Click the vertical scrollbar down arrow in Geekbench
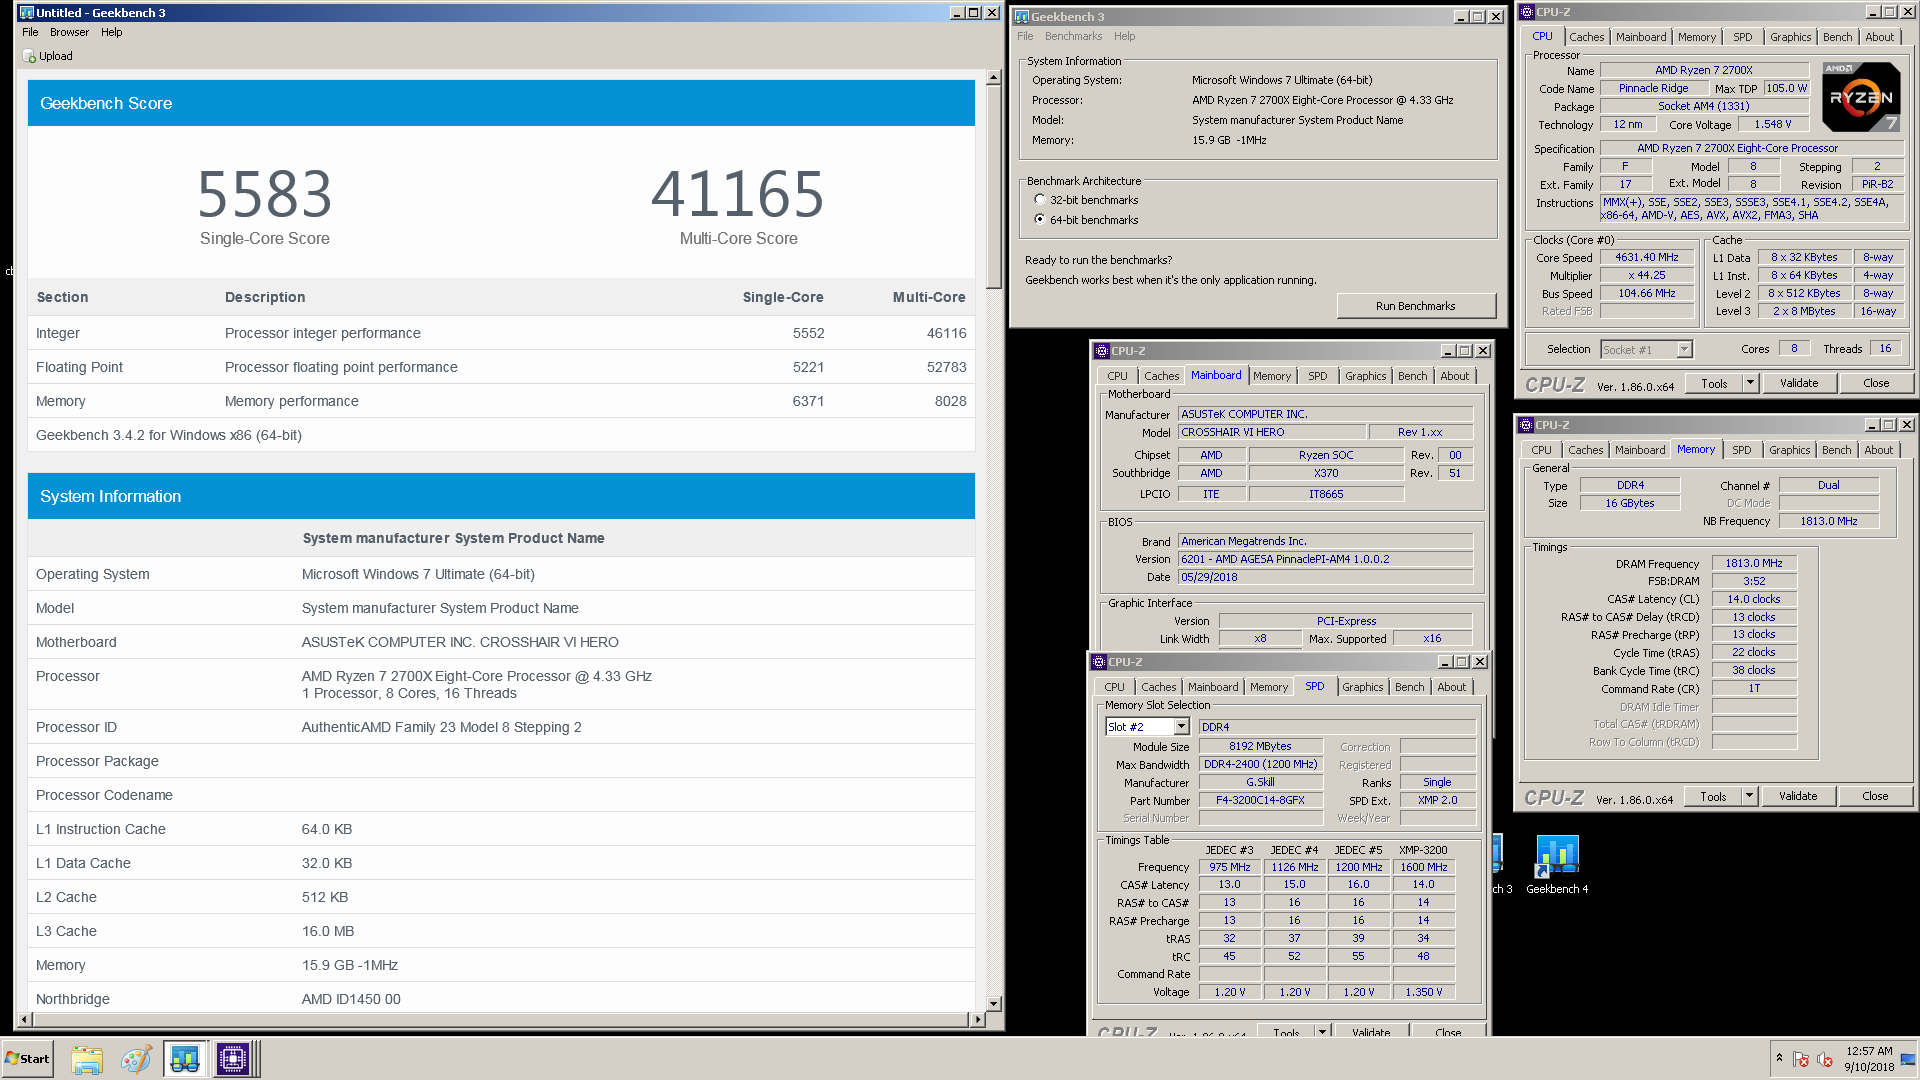Viewport: 1920px width, 1080px height. tap(993, 1004)
